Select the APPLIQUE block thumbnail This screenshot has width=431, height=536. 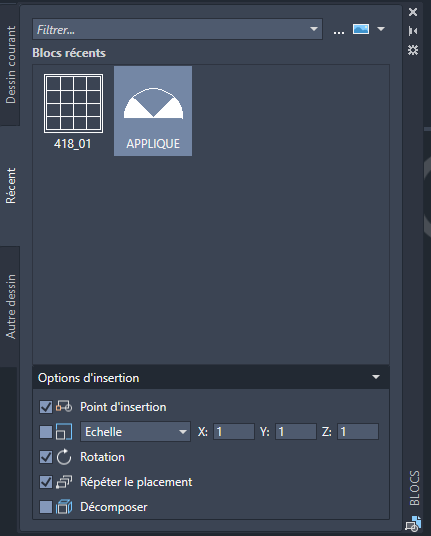(153, 111)
